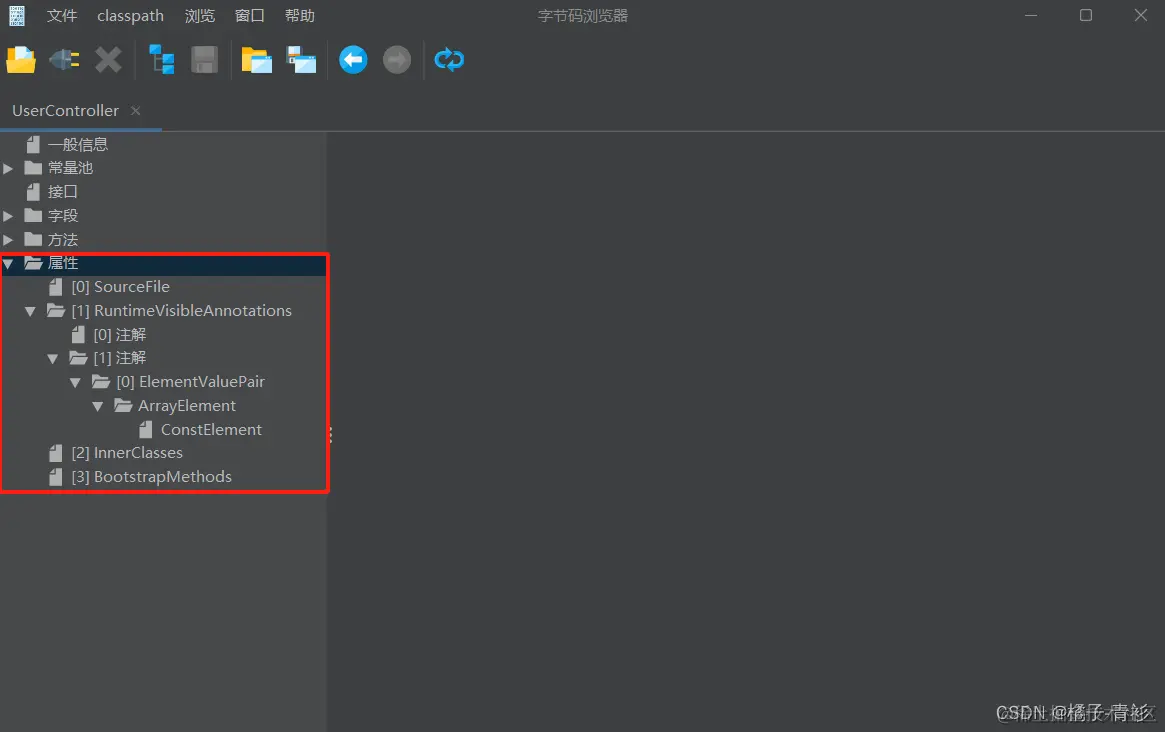Select [1] RuntimeVisibleAnnotations attribute
This screenshot has height=732, width=1165.
[x=181, y=311]
